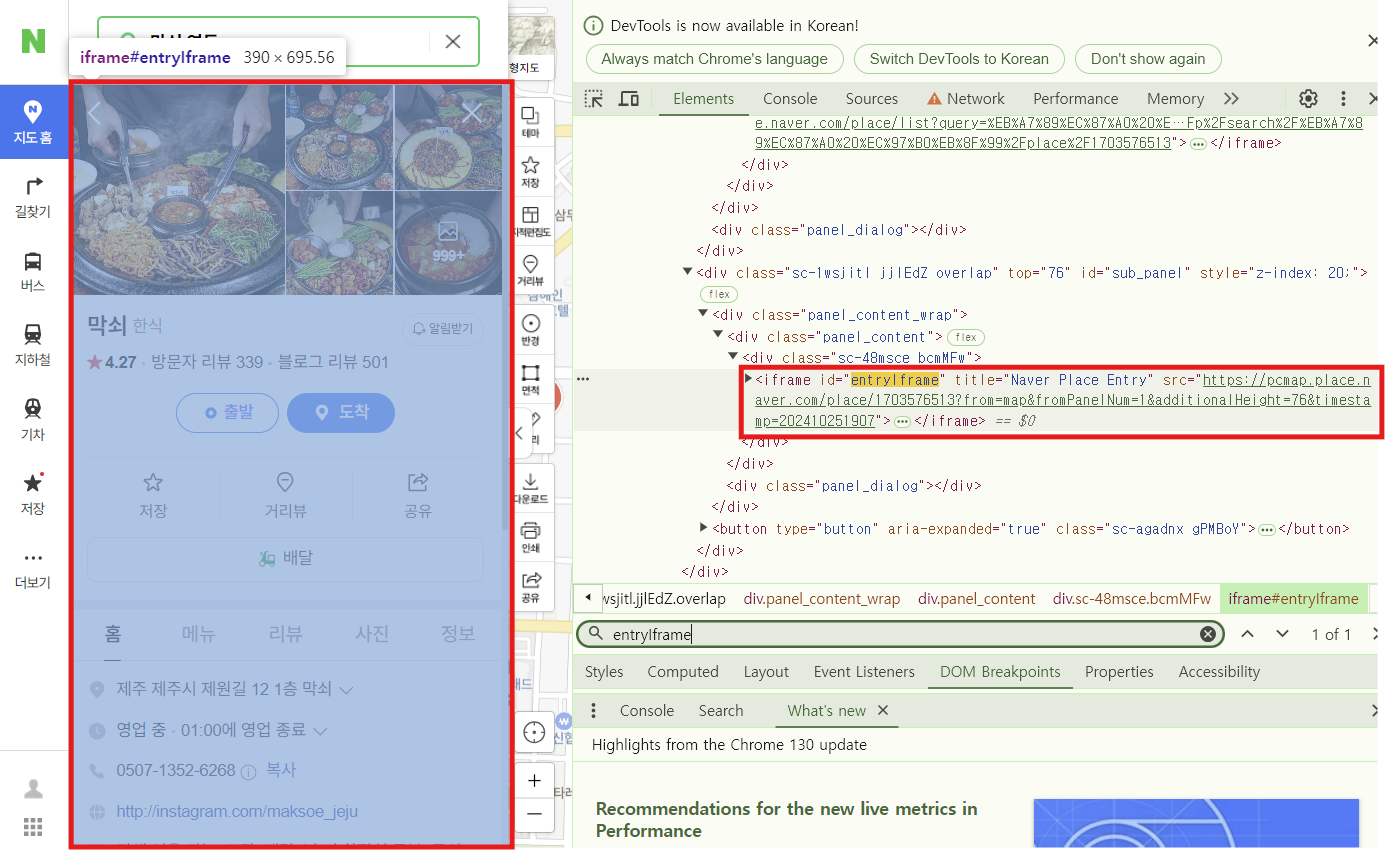
Task: Collapse the side panel with arrow handle
Action: (x=519, y=433)
